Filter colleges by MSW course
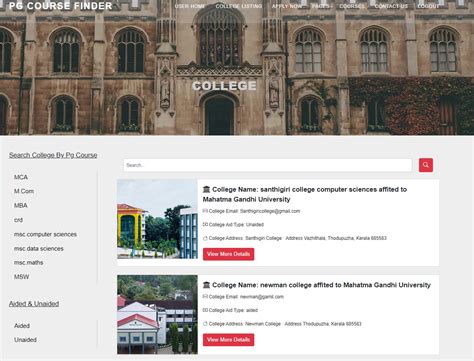This screenshot has height=361, width=474. [x=21, y=277]
